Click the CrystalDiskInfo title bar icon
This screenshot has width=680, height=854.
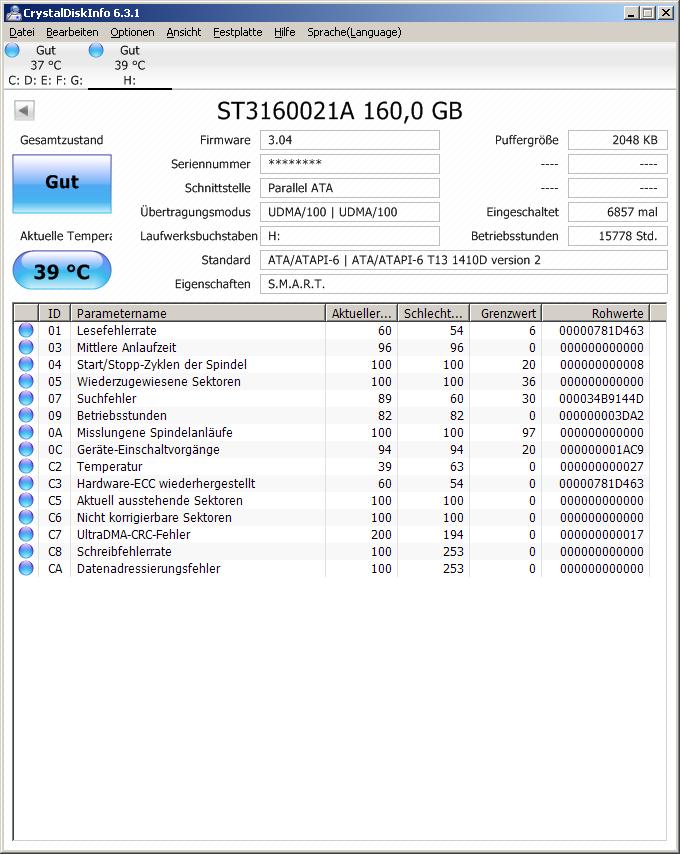tap(13, 12)
